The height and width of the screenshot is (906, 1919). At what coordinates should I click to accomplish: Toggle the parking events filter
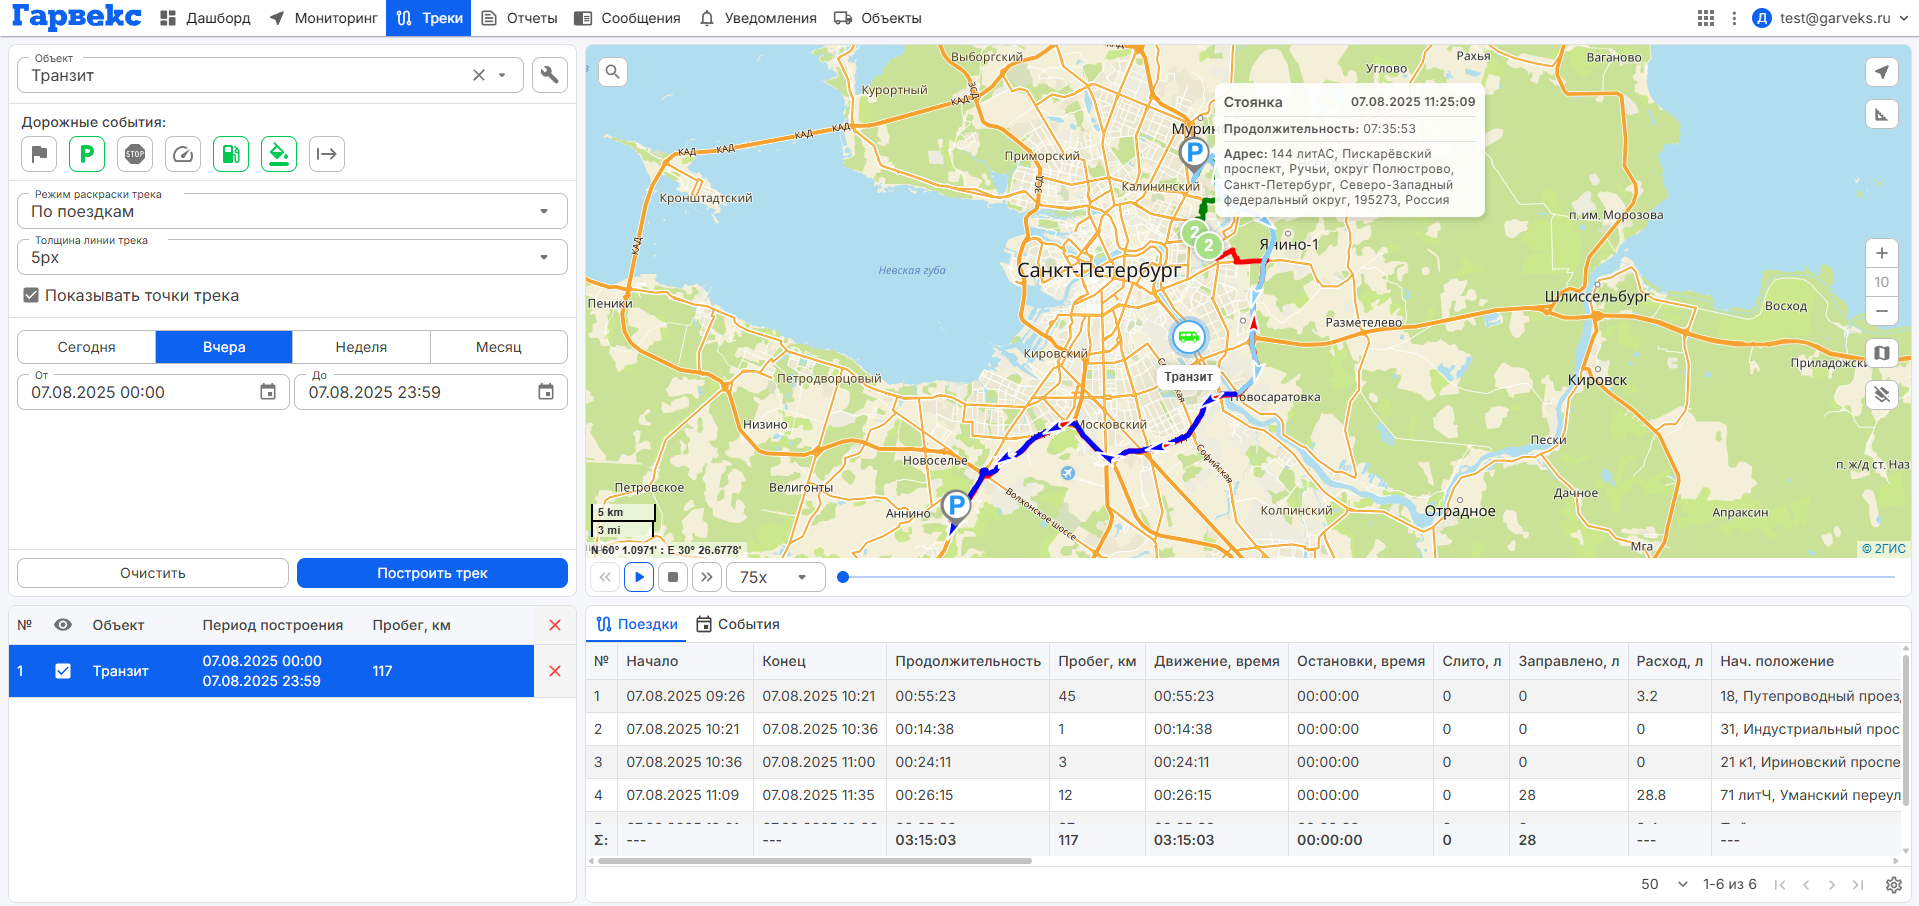click(87, 154)
